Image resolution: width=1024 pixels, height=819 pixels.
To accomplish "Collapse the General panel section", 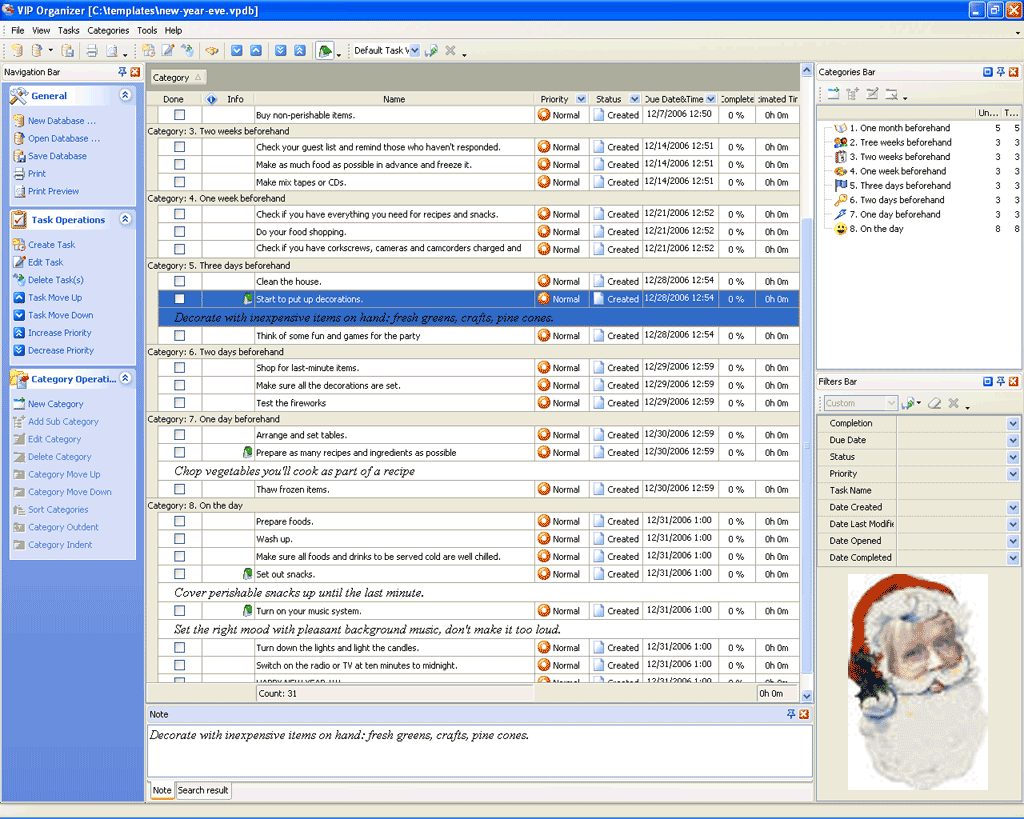I will pos(125,96).
